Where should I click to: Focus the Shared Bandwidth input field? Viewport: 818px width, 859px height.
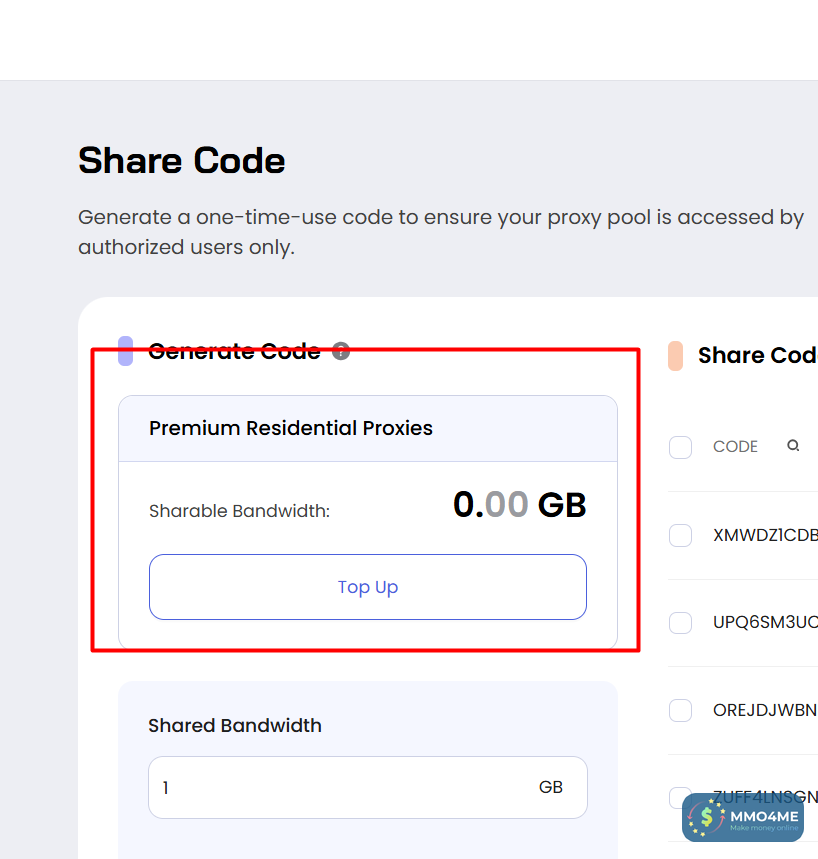[x=340, y=788]
